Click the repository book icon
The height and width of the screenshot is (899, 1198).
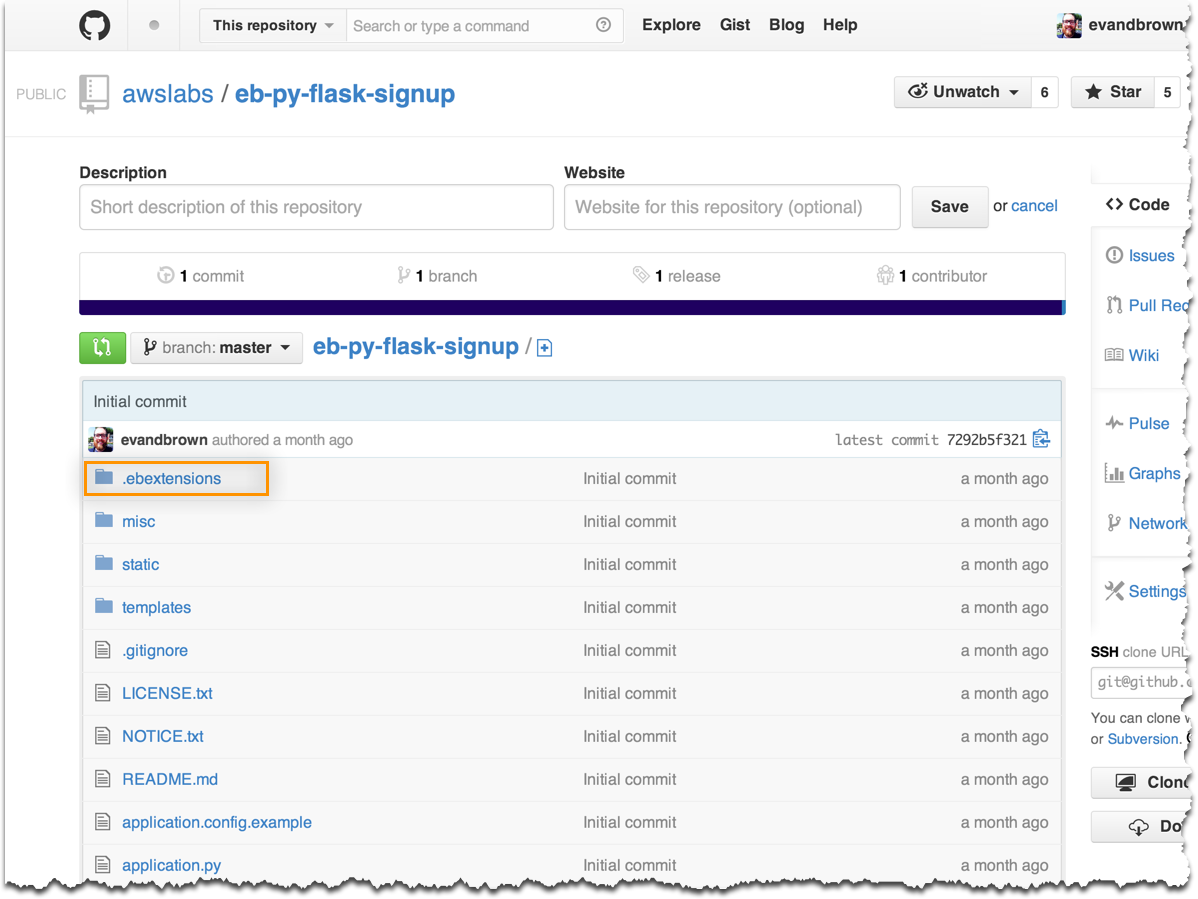coord(94,94)
